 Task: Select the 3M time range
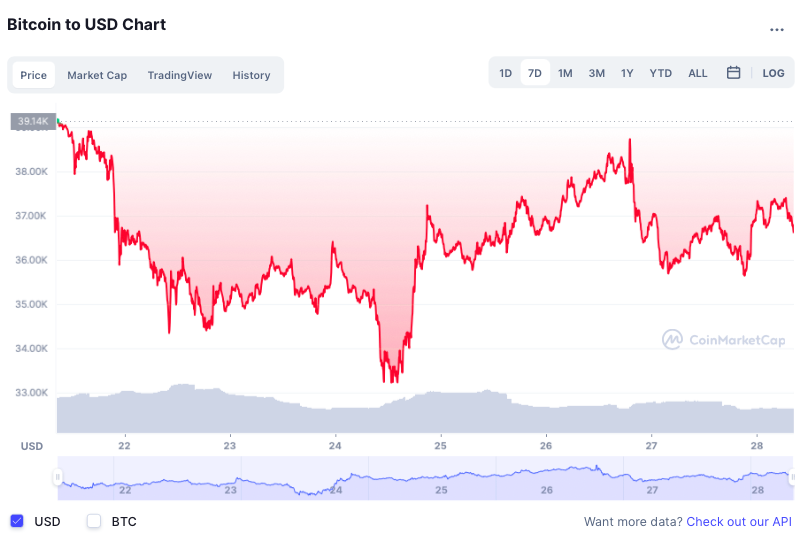point(597,73)
